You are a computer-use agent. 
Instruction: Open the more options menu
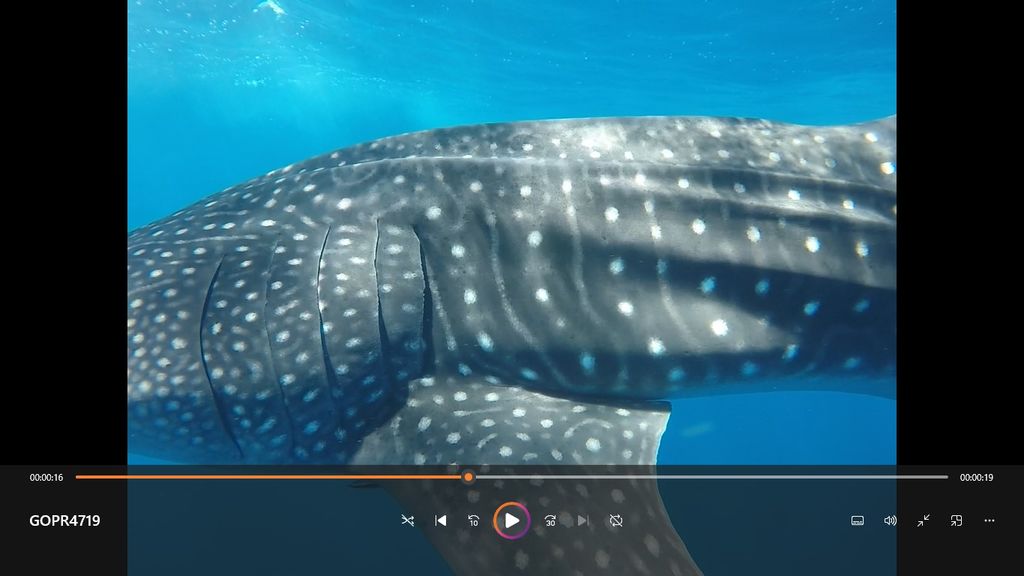[x=989, y=520]
